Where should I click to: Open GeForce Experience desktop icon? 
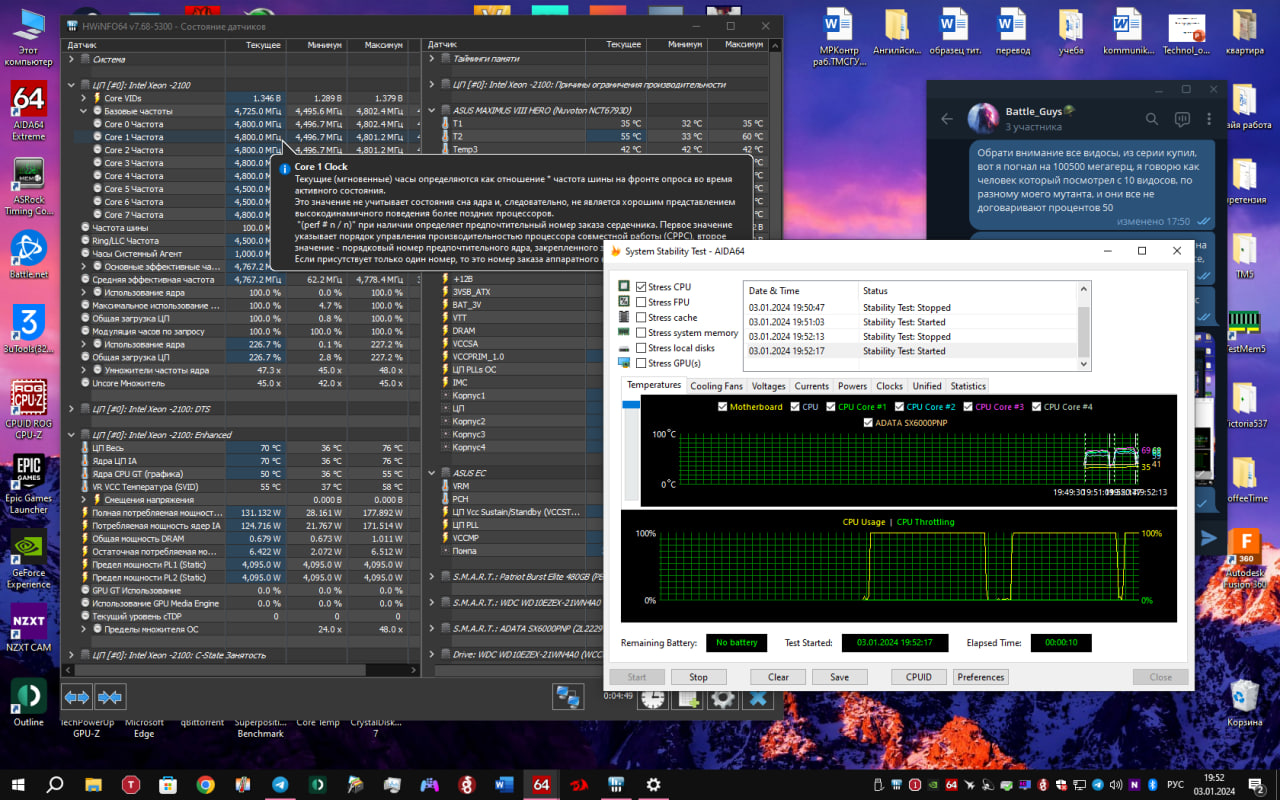click(29, 559)
